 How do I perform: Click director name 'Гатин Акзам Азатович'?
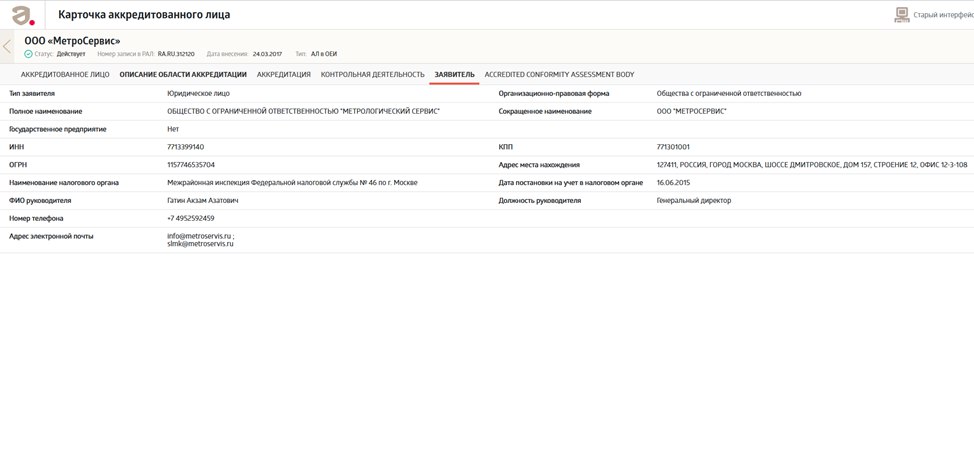pos(203,201)
